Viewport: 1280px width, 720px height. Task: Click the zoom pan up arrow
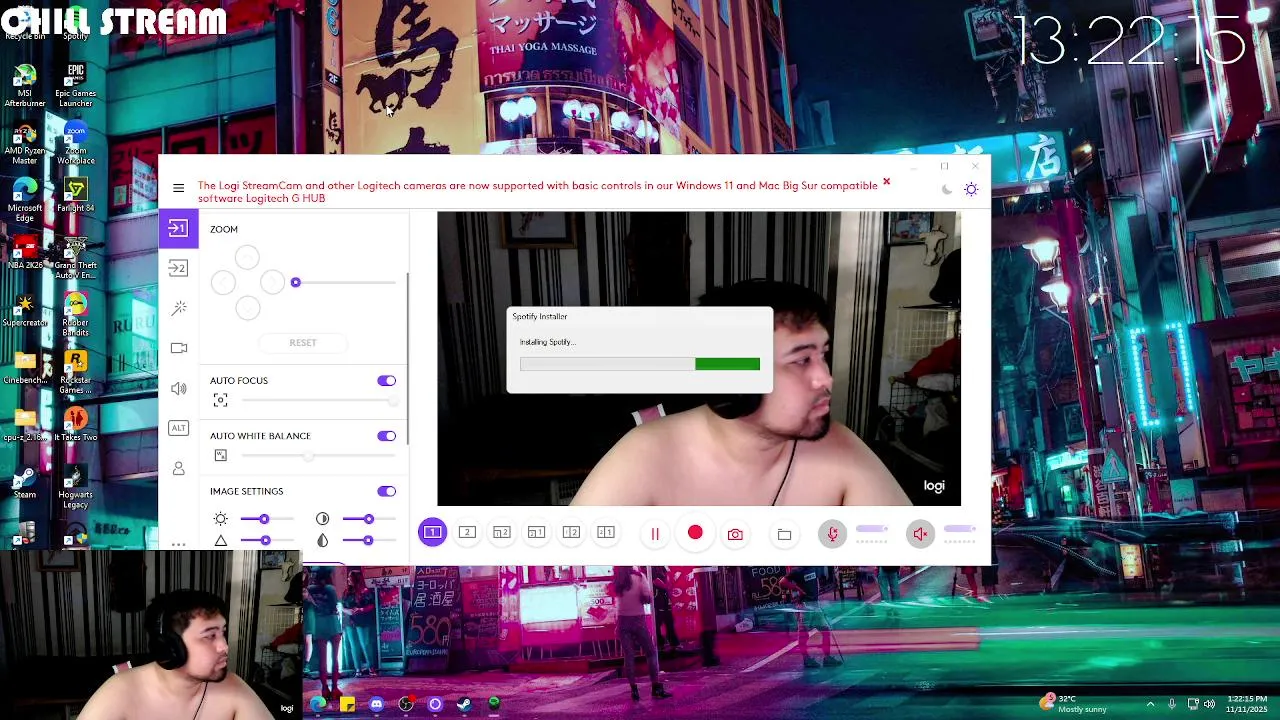pos(247,258)
